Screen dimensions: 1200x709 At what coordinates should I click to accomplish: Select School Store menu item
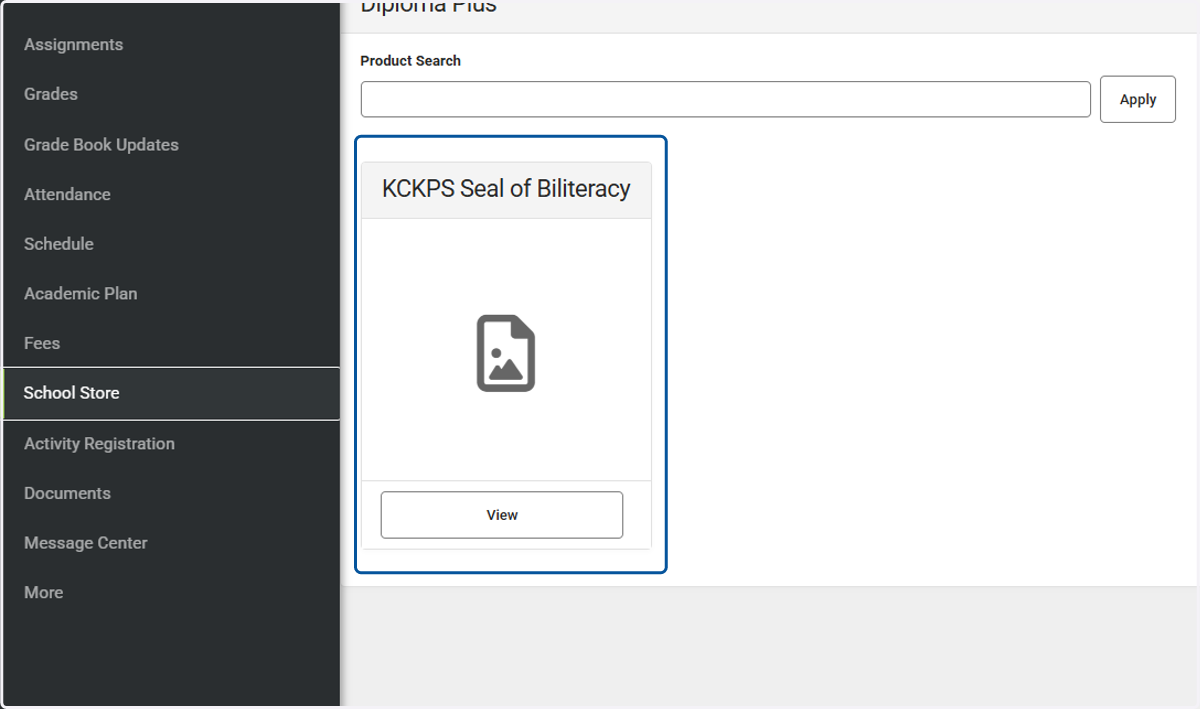click(171, 393)
